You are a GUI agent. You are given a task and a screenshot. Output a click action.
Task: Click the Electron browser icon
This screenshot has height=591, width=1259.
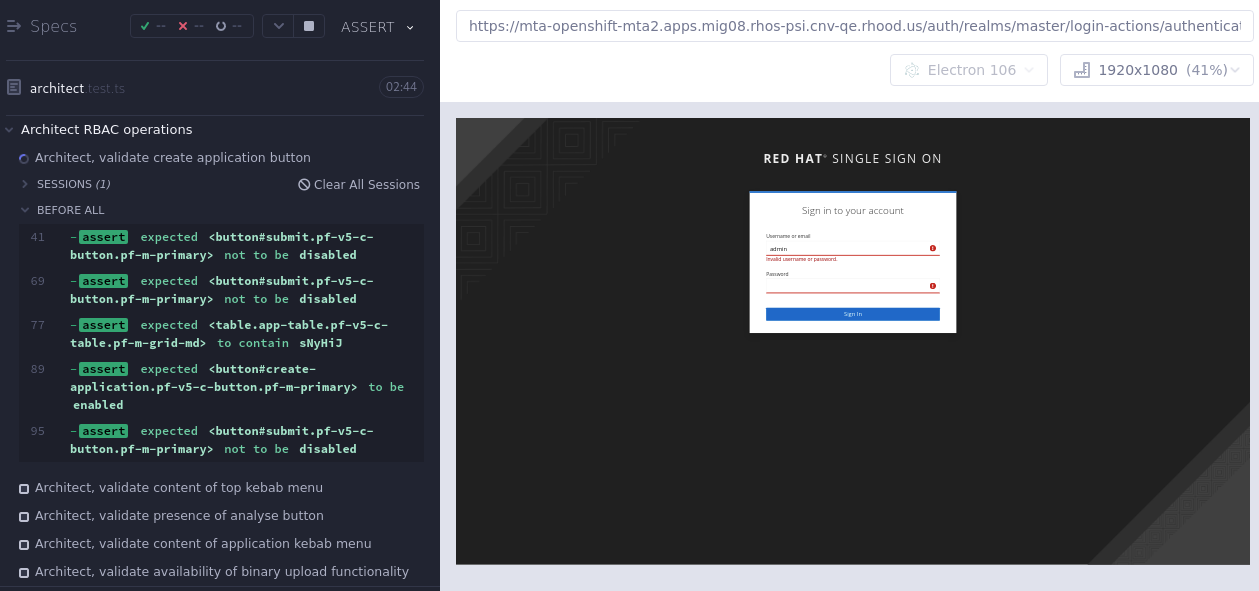[x=911, y=70]
